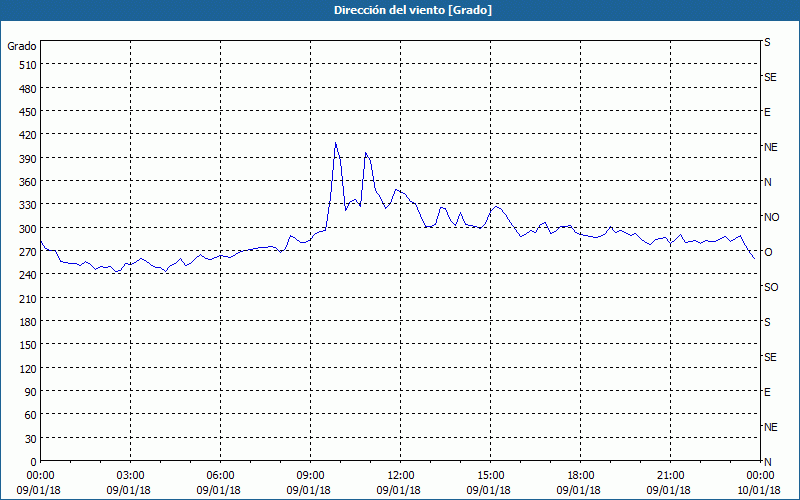
Task: Click the '330' y-axis label
Action: (28, 205)
